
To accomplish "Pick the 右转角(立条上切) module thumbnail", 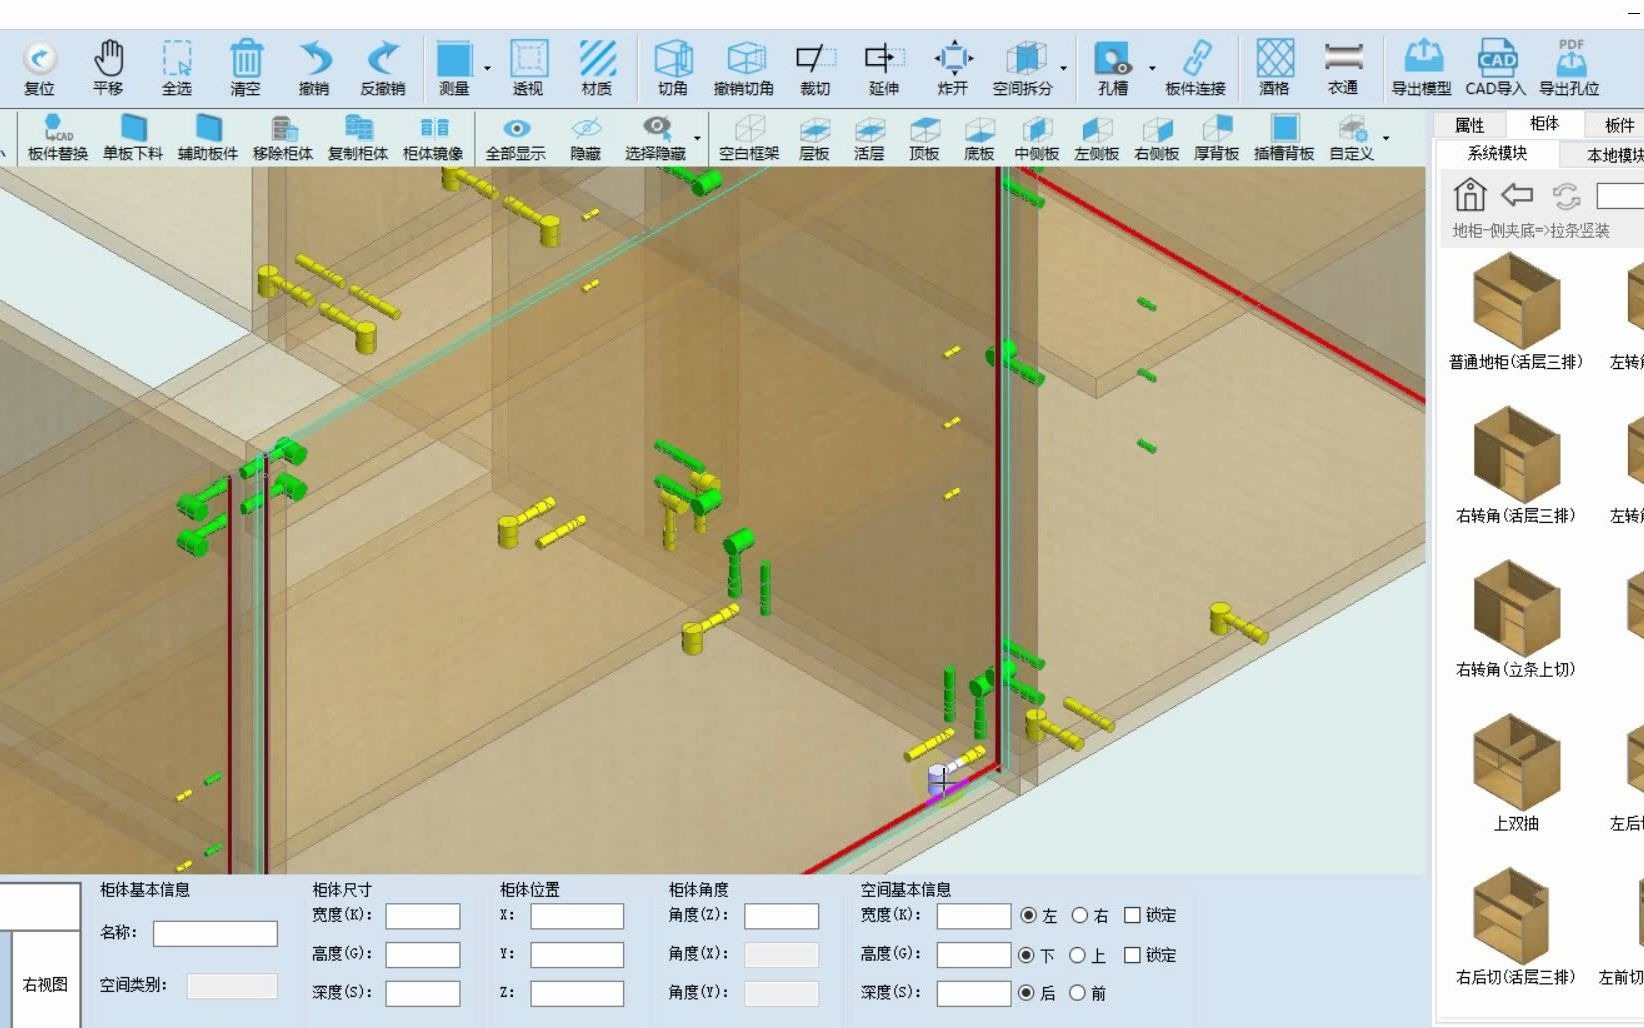I will (x=1516, y=608).
